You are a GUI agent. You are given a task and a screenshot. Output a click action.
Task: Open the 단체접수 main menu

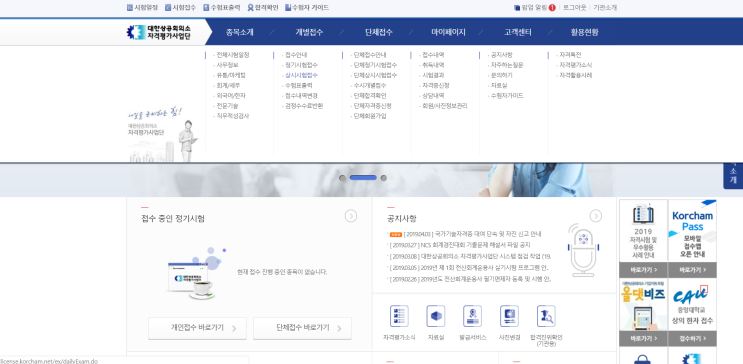click(379, 32)
